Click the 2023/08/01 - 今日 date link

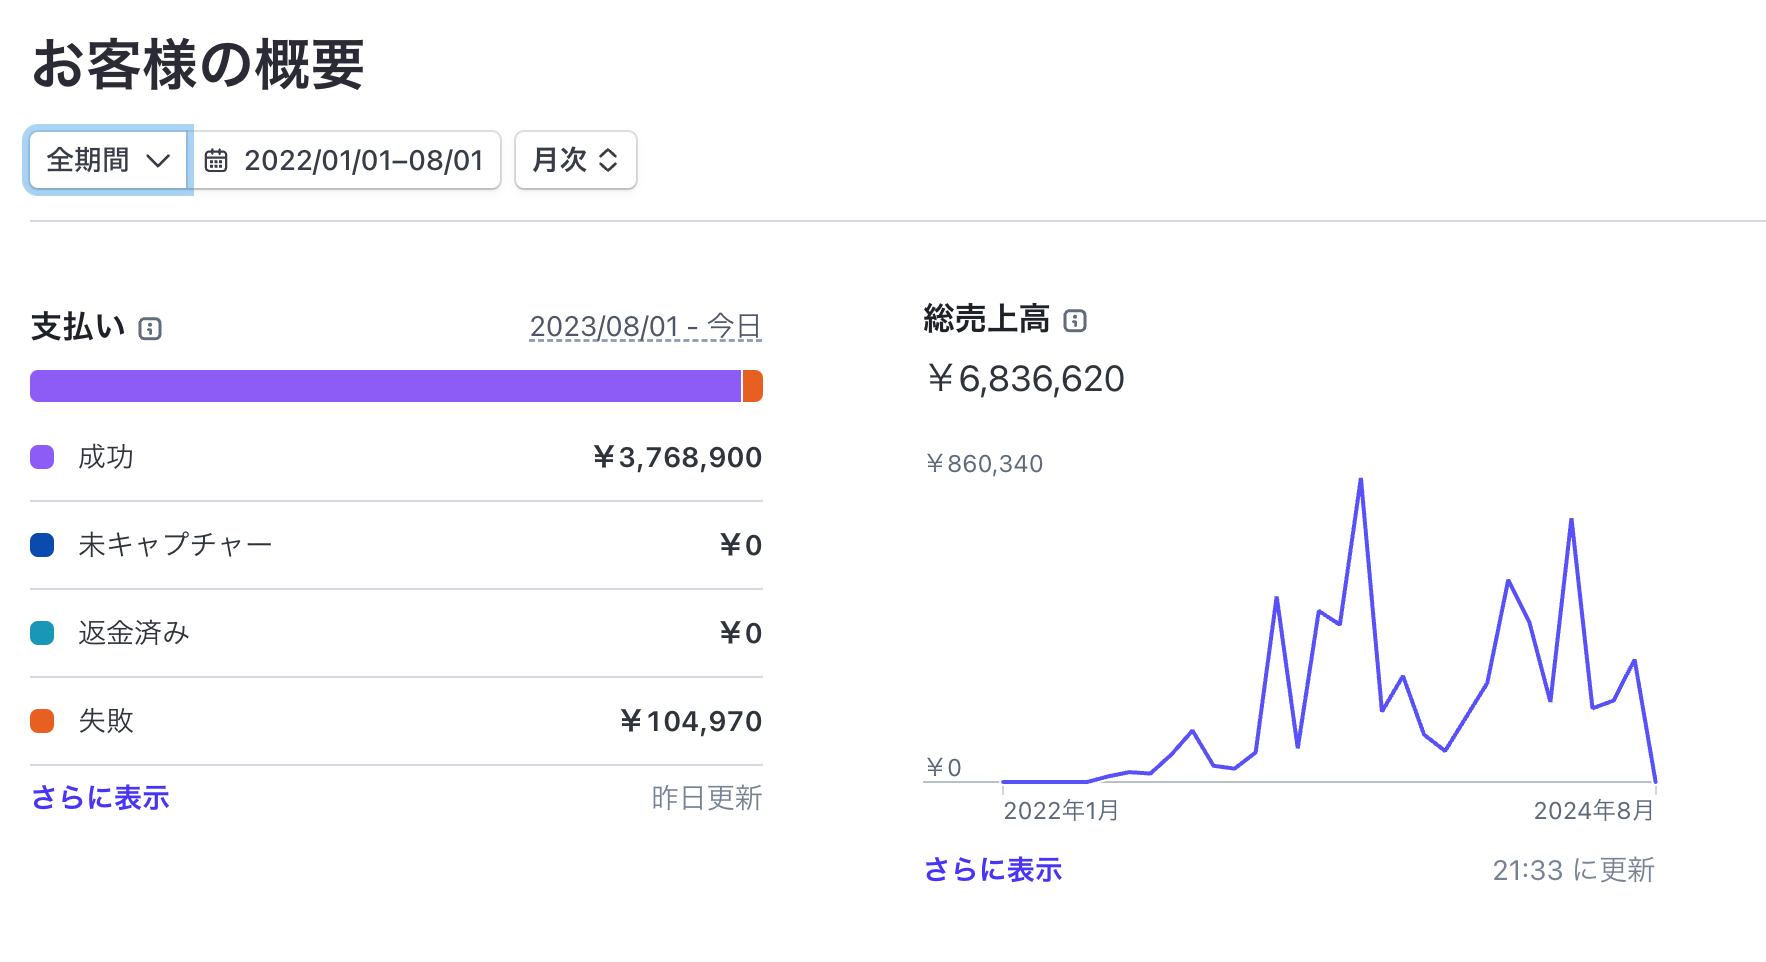pyautogui.click(x=645, y=327)
